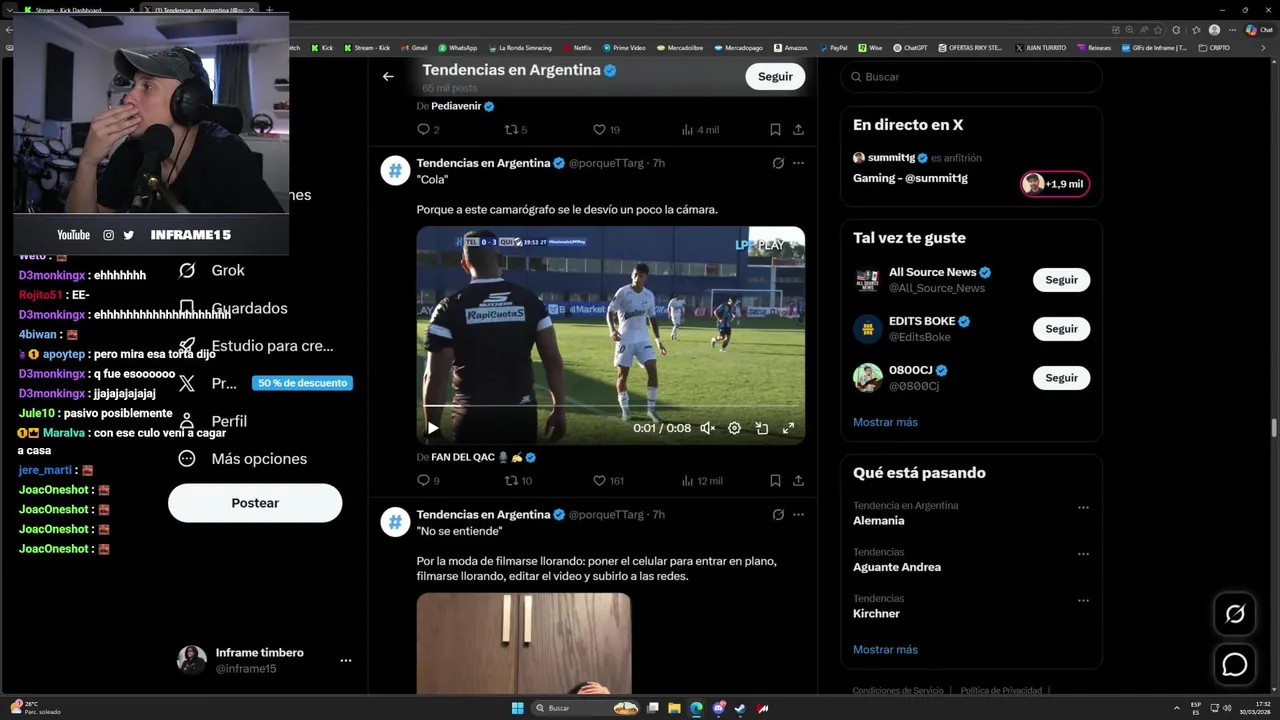Screen dimensions: 1280x720
Task: Repost the post showing 5 reposts
Action: (516, 129)
